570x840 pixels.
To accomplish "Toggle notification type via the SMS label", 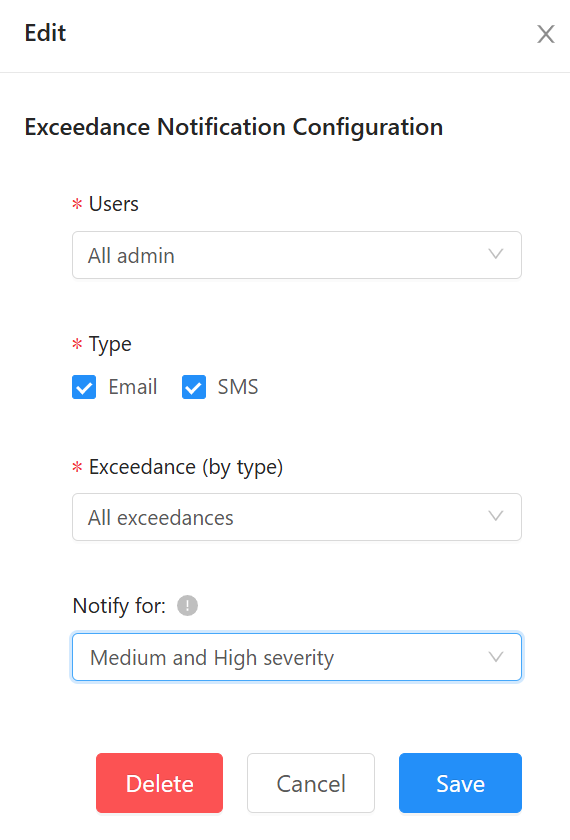I will (x=238, y=387).
